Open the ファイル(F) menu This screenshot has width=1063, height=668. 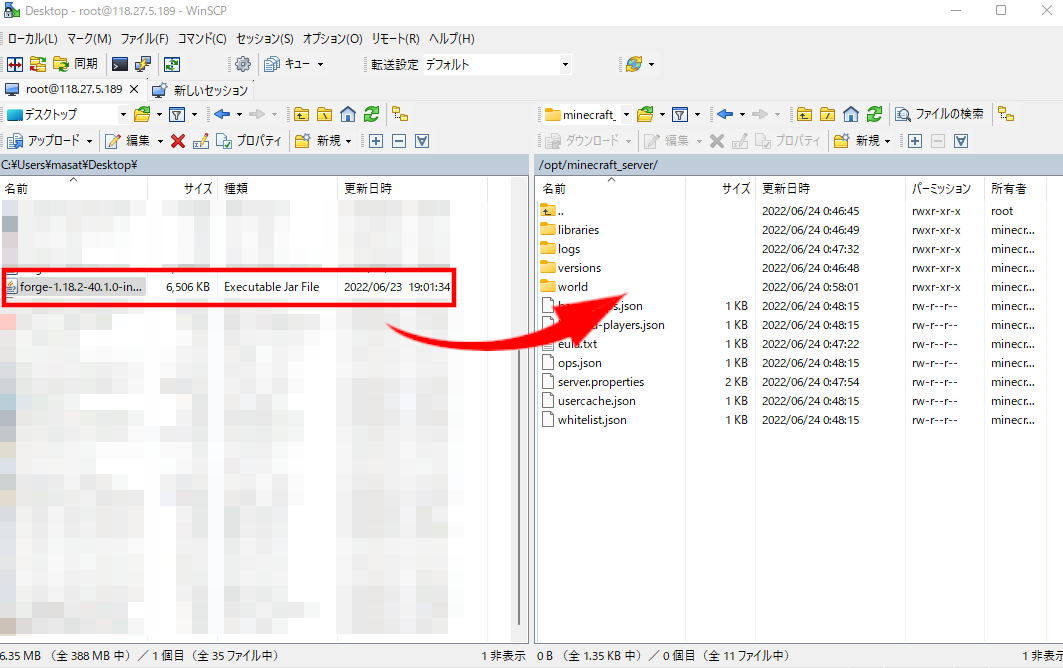[144, 39]
